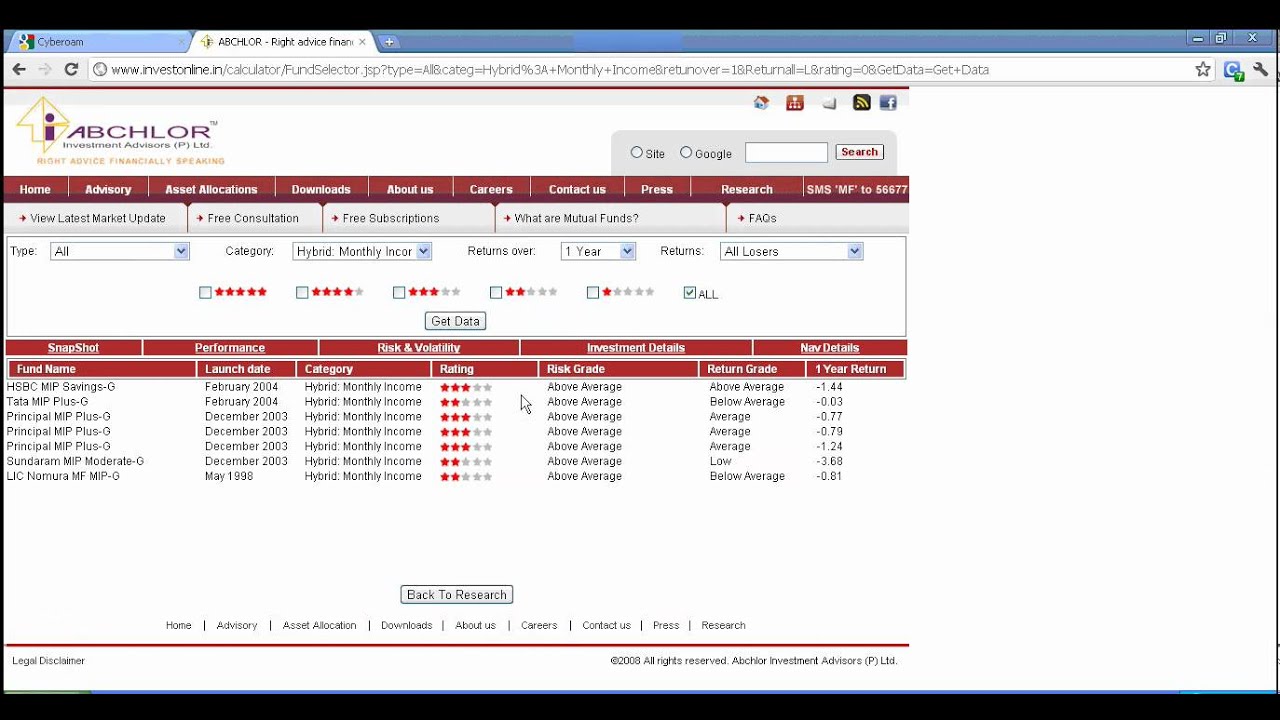
Task: Close the ABCHLOR browser tab
Action: (362, 42)
